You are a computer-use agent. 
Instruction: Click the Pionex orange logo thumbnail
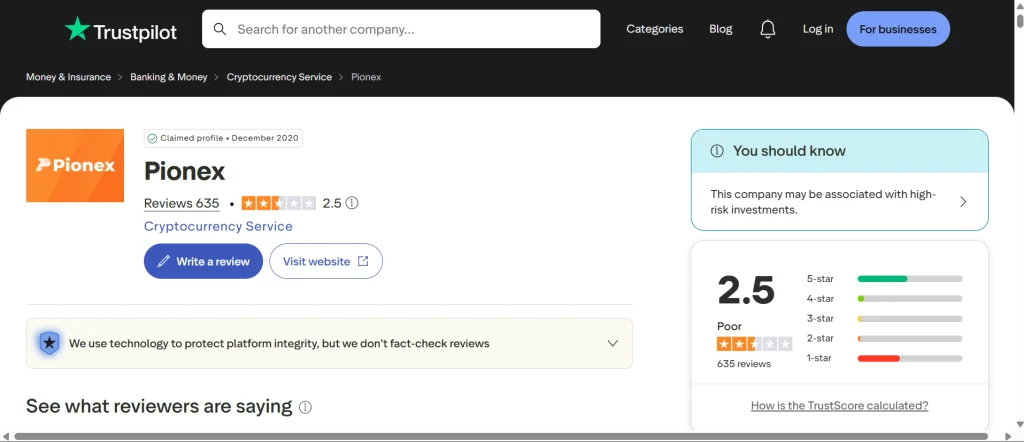pos(75,166)
